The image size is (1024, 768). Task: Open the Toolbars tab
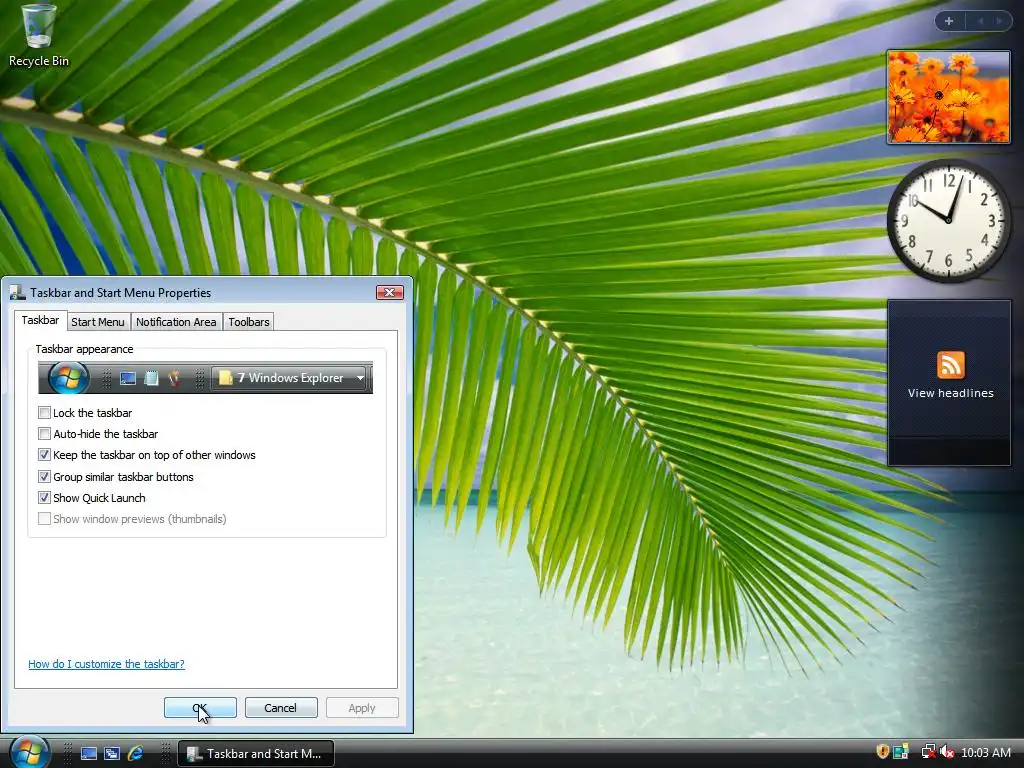point(249,322)
